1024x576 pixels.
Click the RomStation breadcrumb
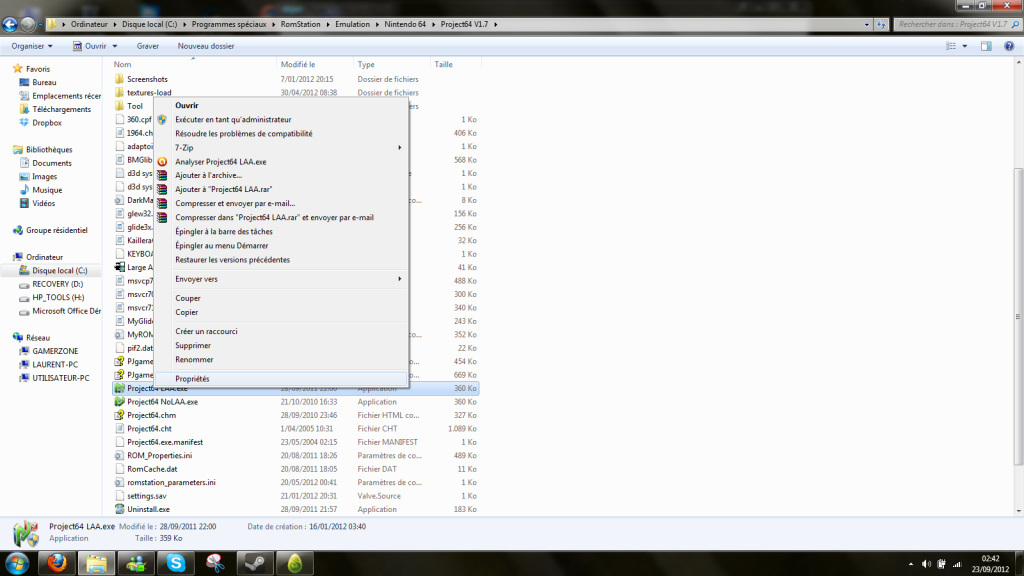[300, 25]
